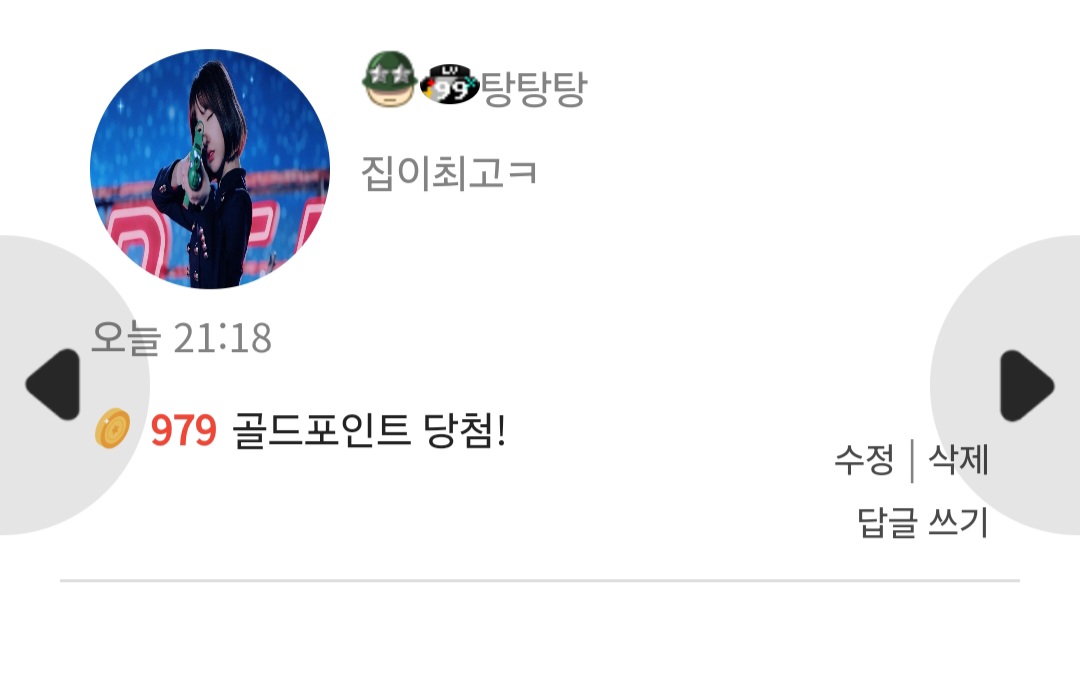Click the divider between 수정 and 삭제

click(912, 460)
